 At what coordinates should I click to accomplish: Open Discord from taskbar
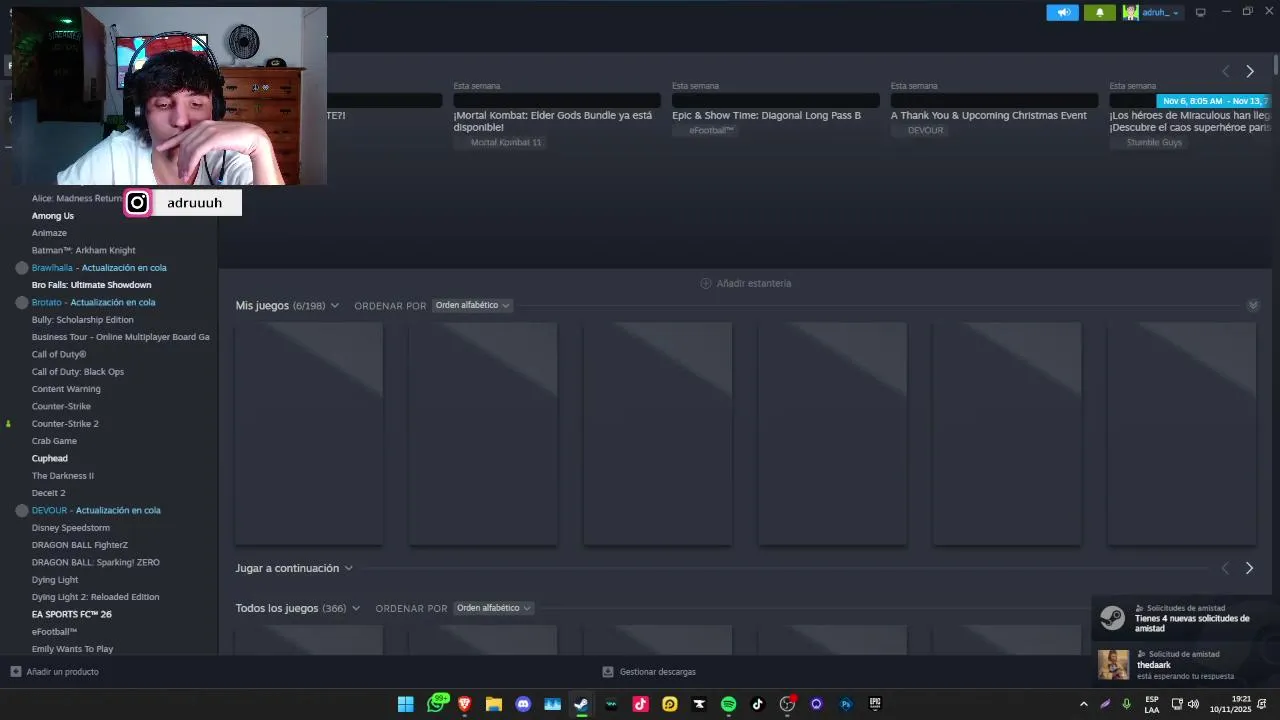(x=523, y=704)
